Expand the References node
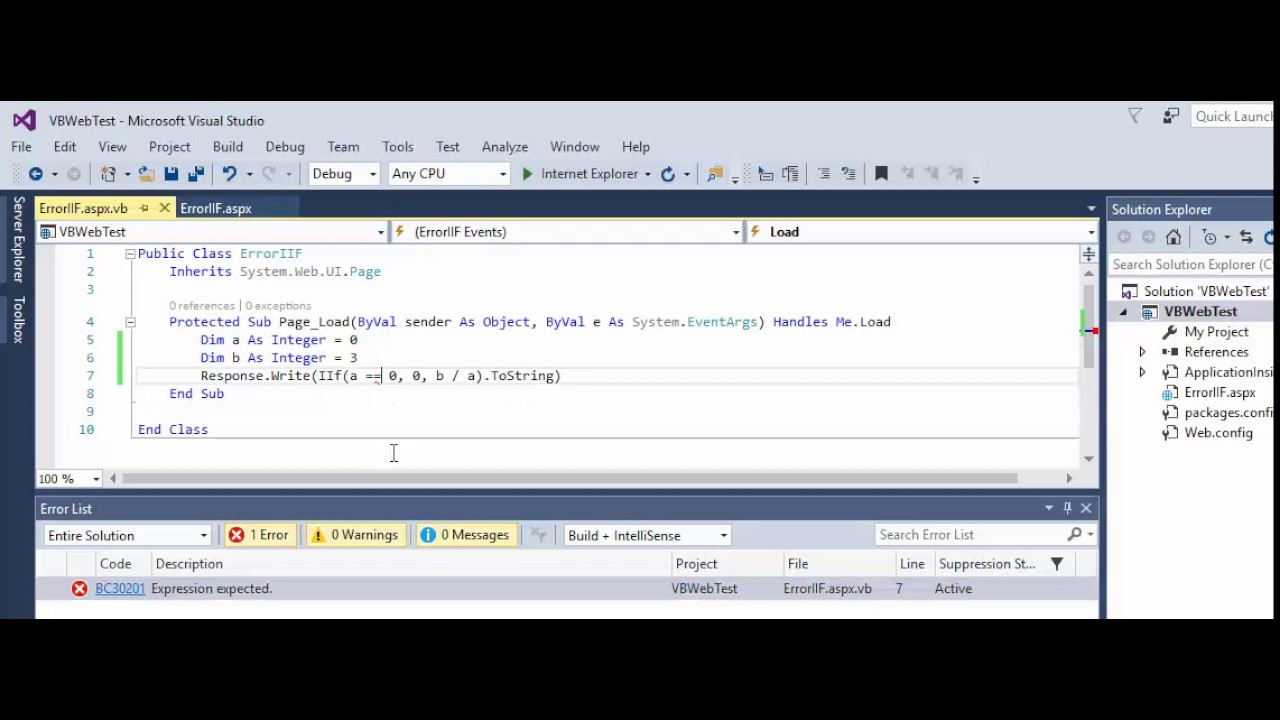The height and width of the screenshot is (720, 1280). click(1142, 352)
